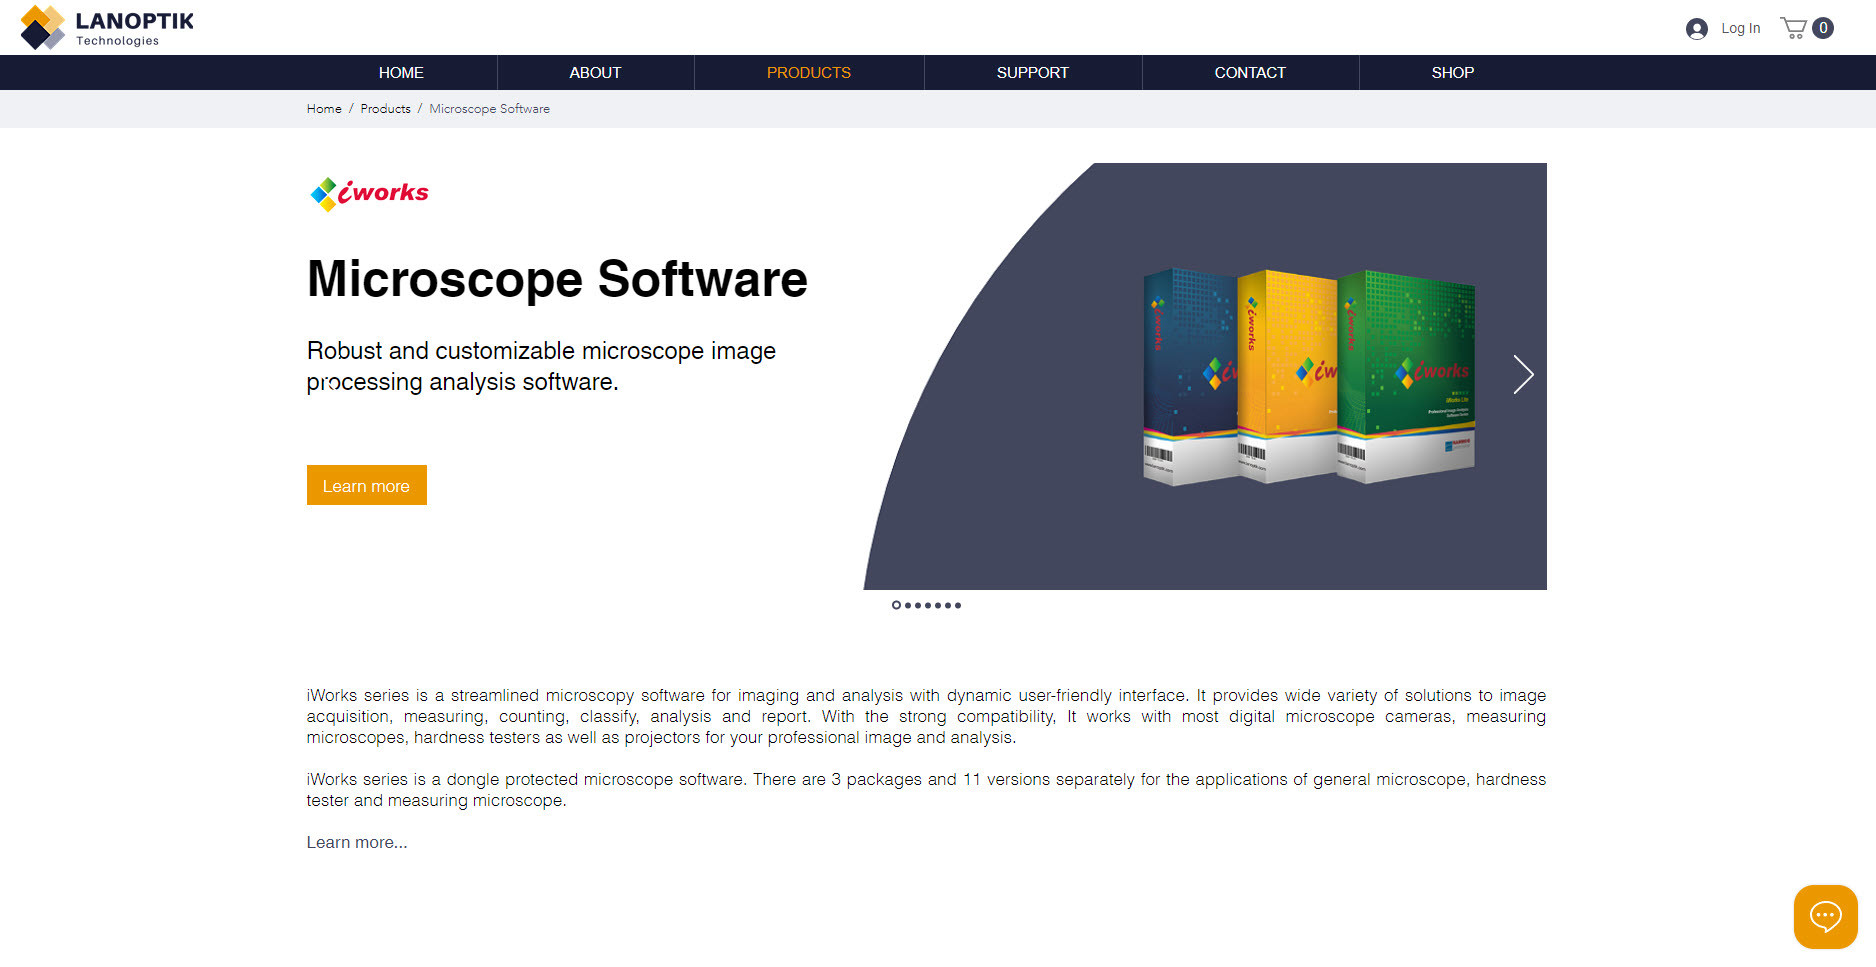Switch to the HOME tab
The height and width of the screenshot is (967, 1876).
click(x=401, y=72)
